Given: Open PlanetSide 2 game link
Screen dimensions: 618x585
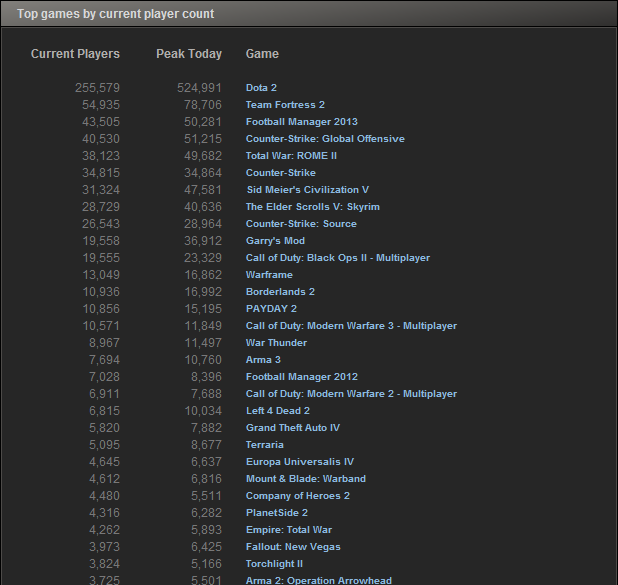Looking at the screenshot, I should point(277,513).
